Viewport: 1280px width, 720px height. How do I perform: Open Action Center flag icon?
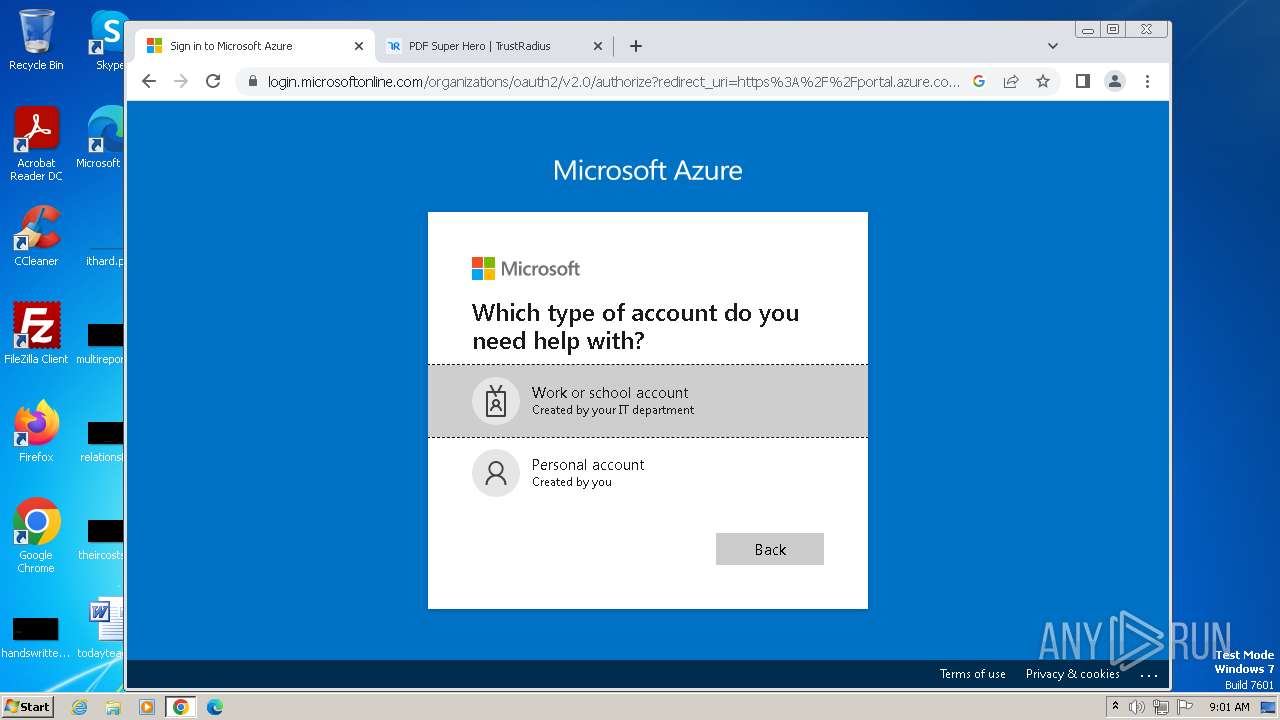1185,707
